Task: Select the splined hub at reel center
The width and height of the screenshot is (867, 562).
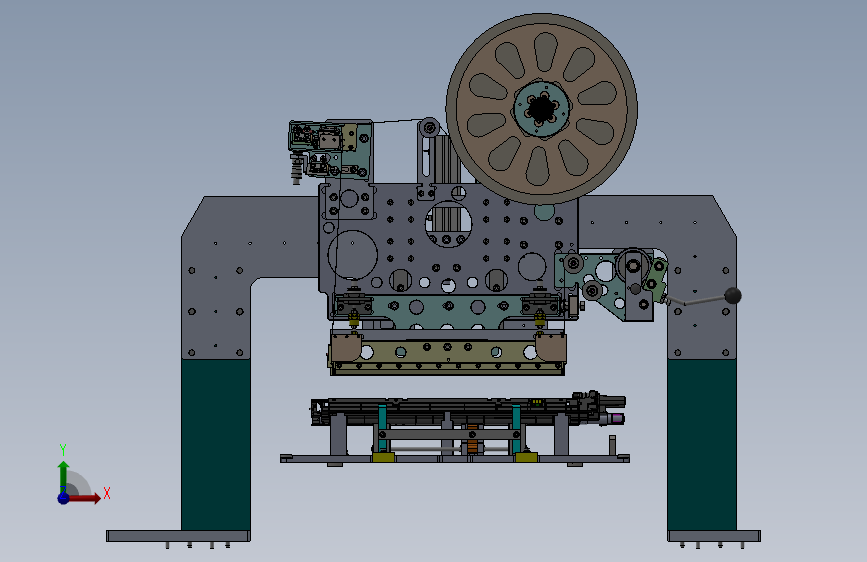Action: tap(541, 108)
